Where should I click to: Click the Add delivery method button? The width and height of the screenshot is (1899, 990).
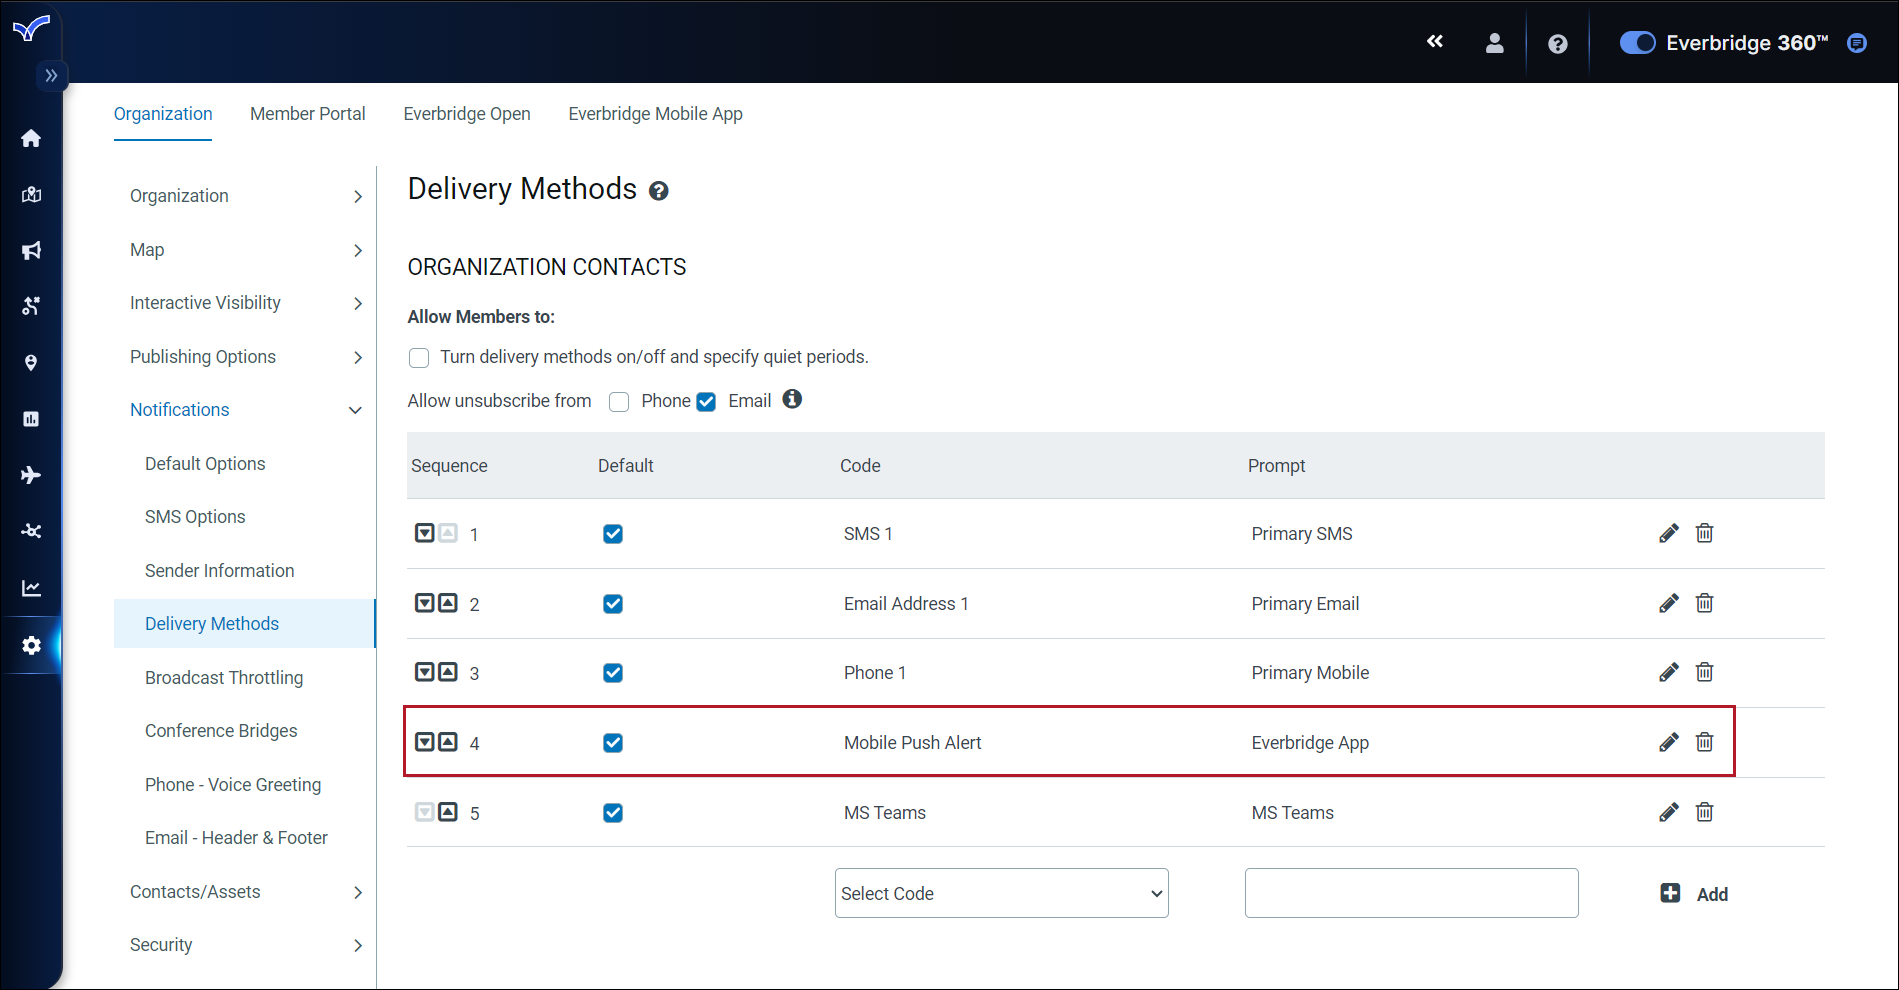pyautogui.click(x=1694, y=894)
